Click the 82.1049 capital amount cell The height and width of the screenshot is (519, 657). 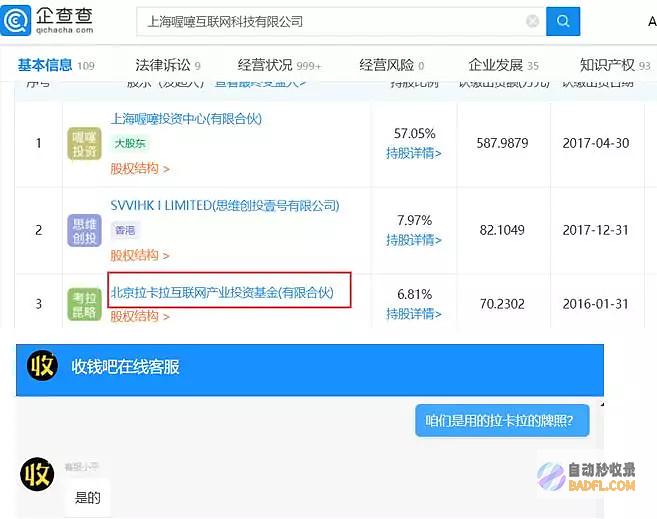(502, 230)
